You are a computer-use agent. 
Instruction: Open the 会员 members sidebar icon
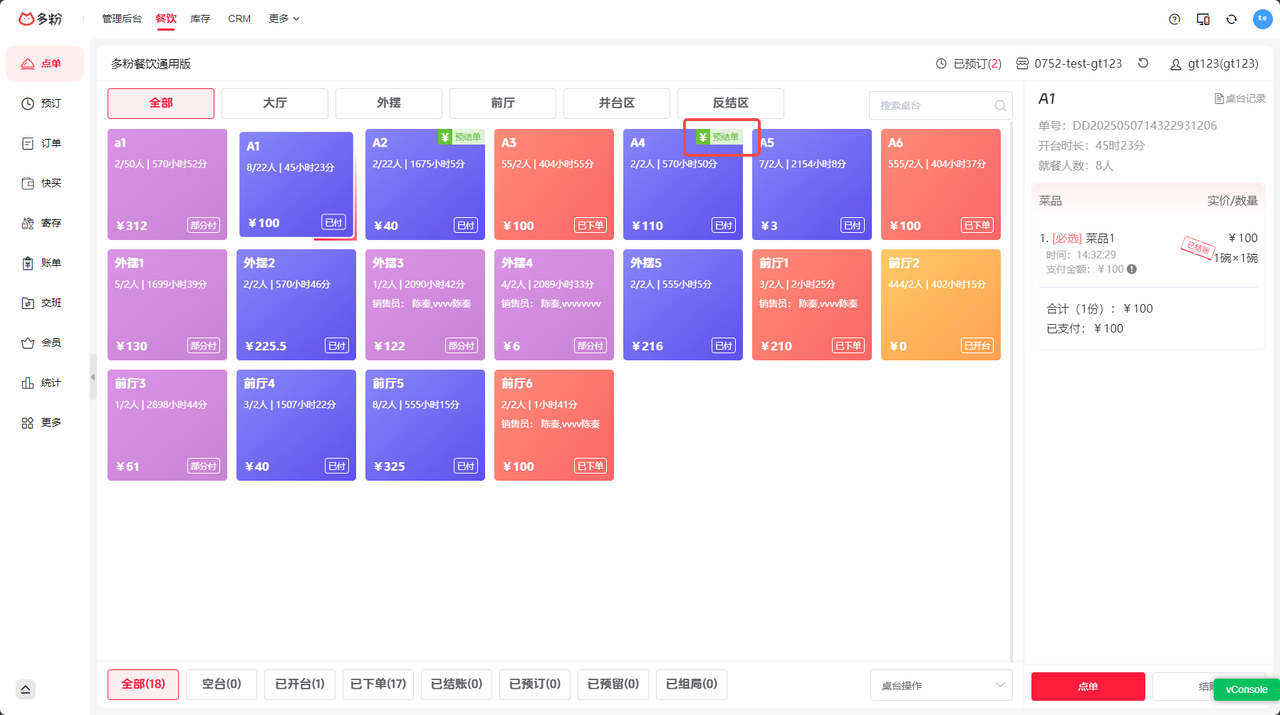(42, 343)
